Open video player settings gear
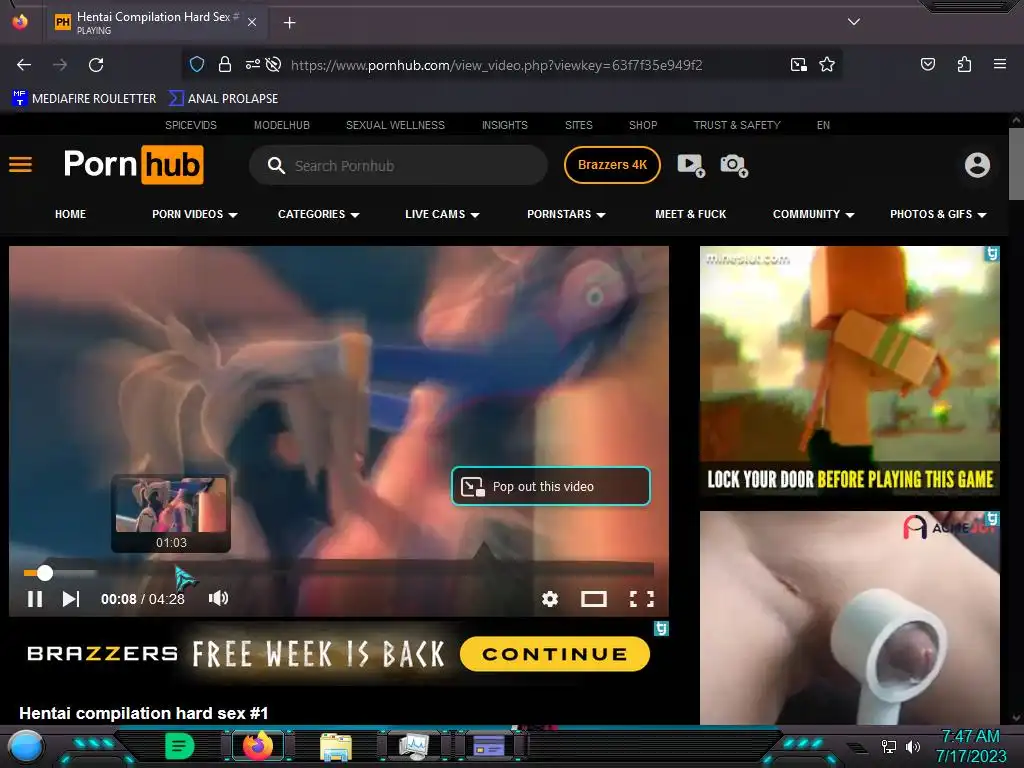 click(x=550, y=599)
